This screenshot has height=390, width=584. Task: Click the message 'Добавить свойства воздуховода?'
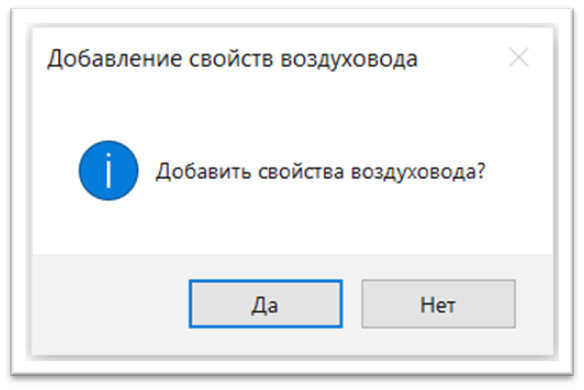[320, 172]
